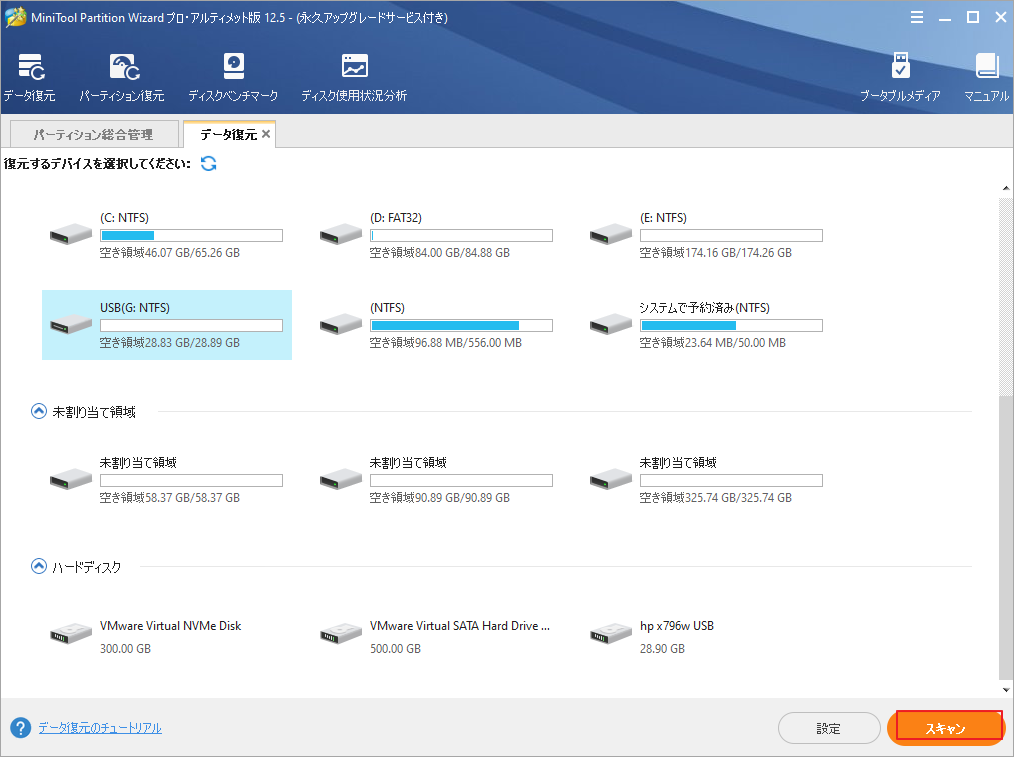Click 空き領域46.07 GB/65.26 GB text
The width and height of the screenshot is (1014, 757).
click(170, 253)
